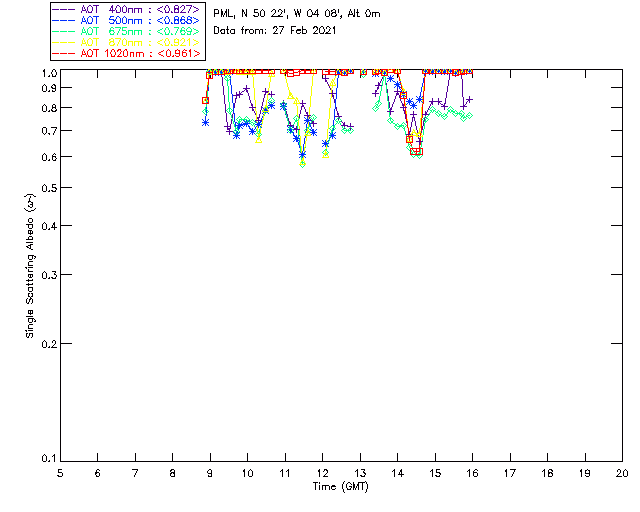Image resolution: width=640 pixels, height=512 pixels.
Task: Click the '0.2' y-axis tick label
Action: [x=49, y=344]
